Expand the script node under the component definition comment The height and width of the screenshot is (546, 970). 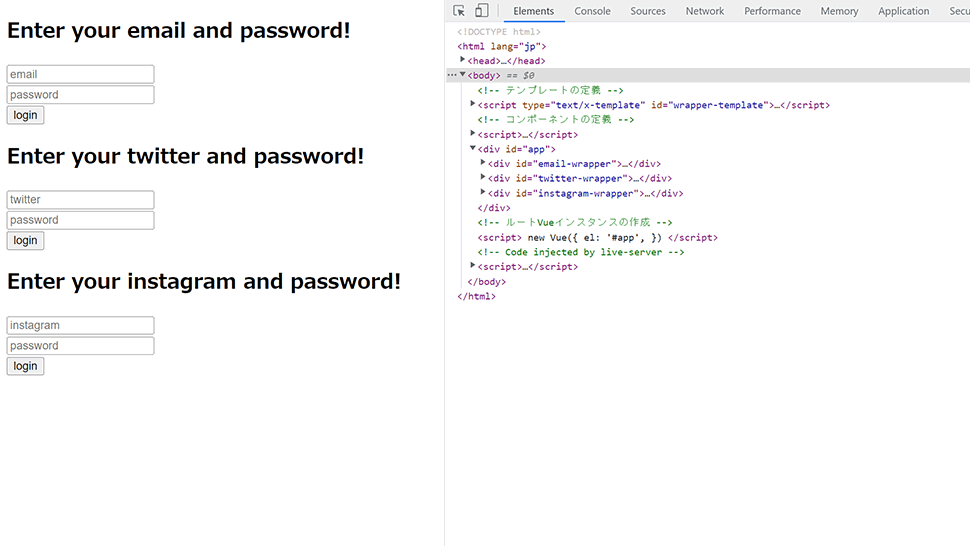tap(472, 134)
